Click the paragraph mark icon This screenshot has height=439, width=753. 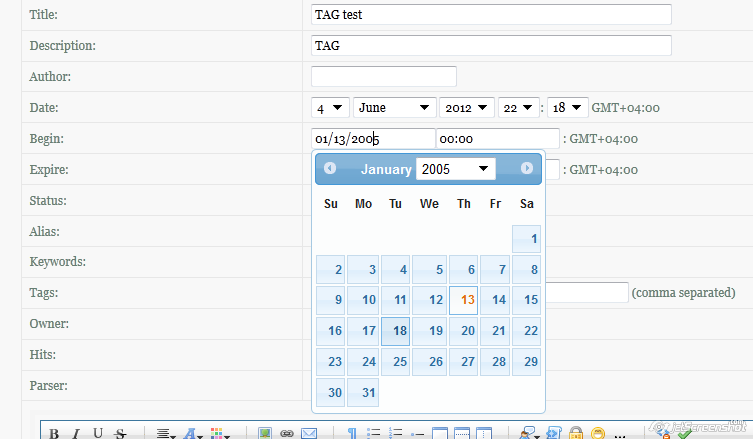(352, 433)
